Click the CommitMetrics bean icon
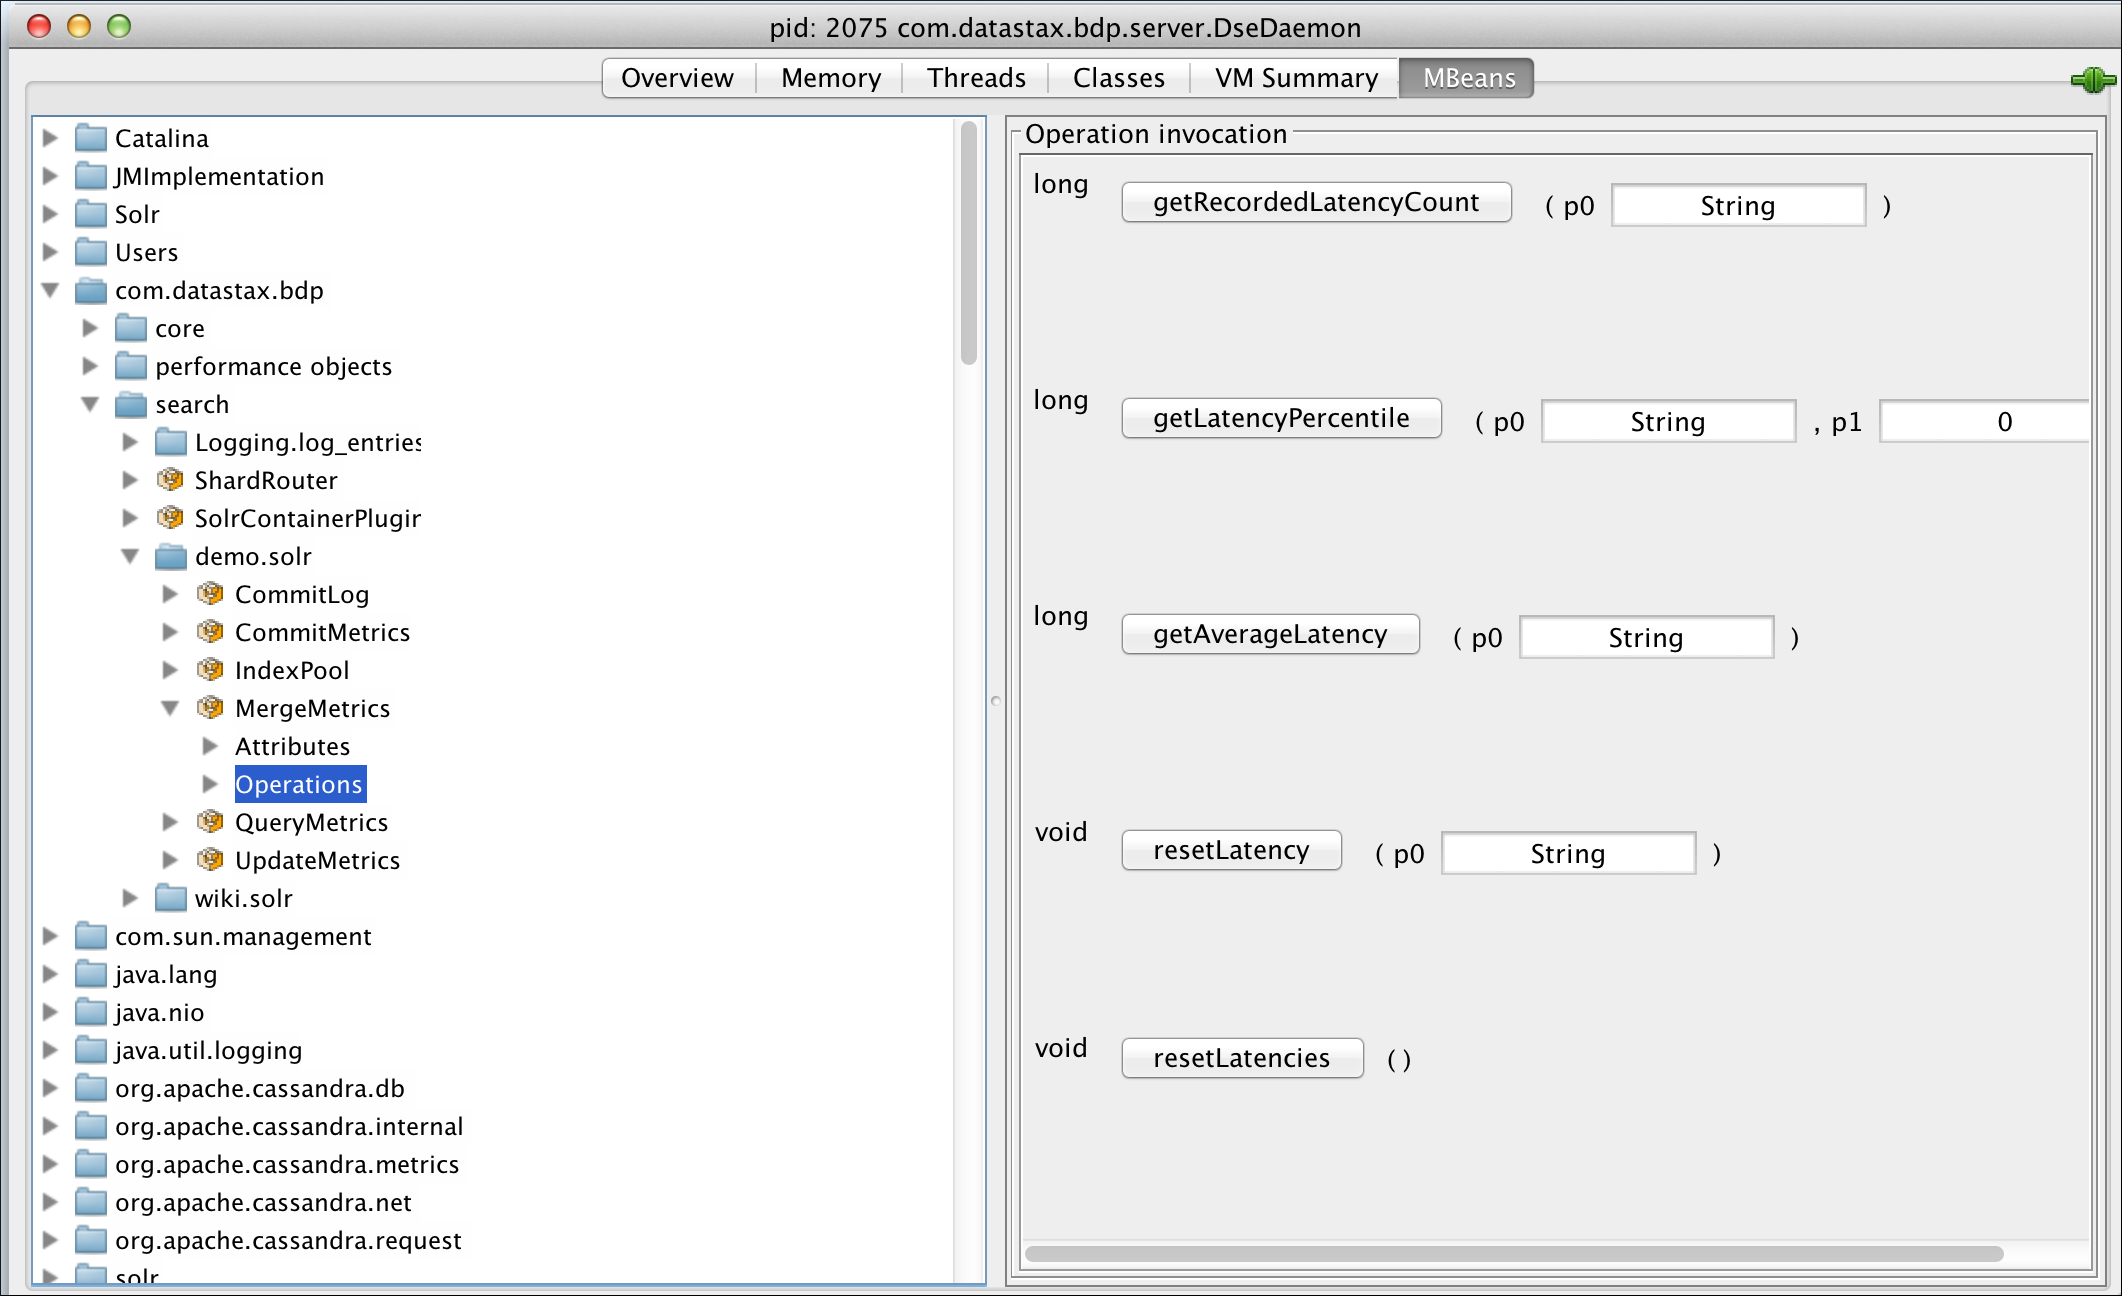Viewport: 2122px width, 1296px height. click(210, 632)
